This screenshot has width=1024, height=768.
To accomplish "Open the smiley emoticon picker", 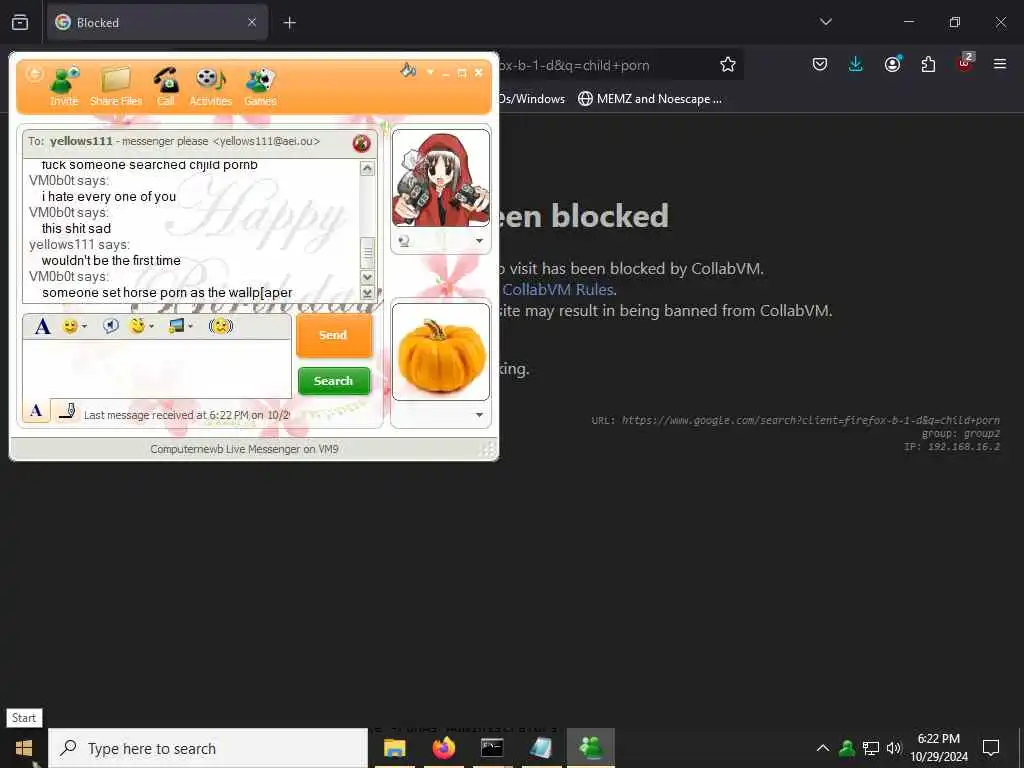I will [70, 326].
